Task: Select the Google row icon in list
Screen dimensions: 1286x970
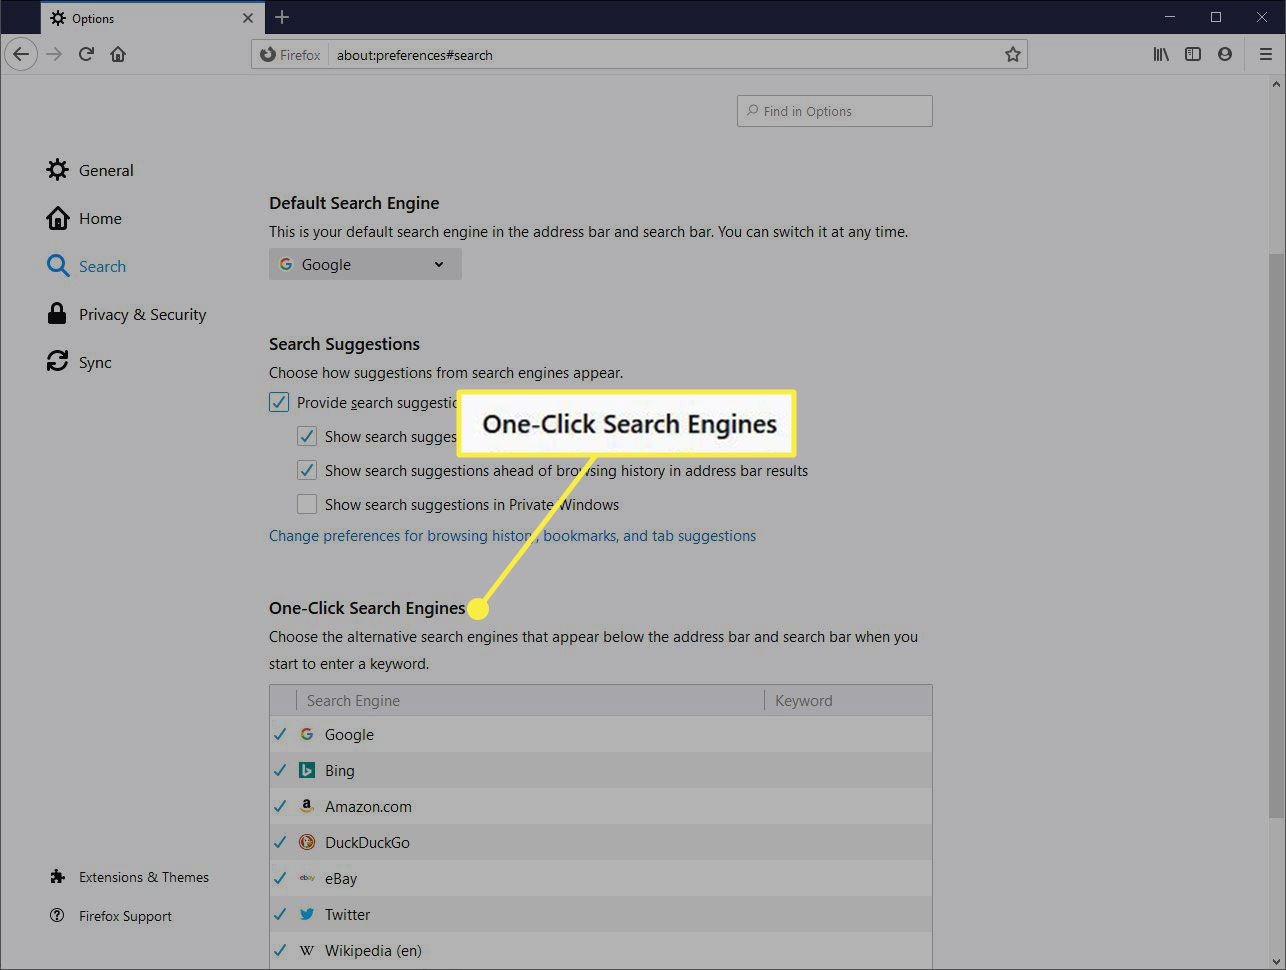Action: pyautogui.click(x=307, y=734)
